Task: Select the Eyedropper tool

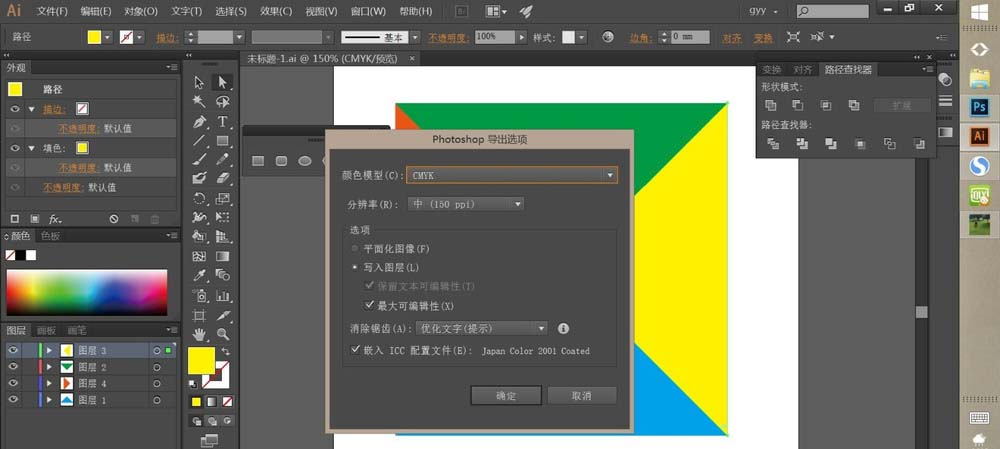Action: (x=199, y=276)
